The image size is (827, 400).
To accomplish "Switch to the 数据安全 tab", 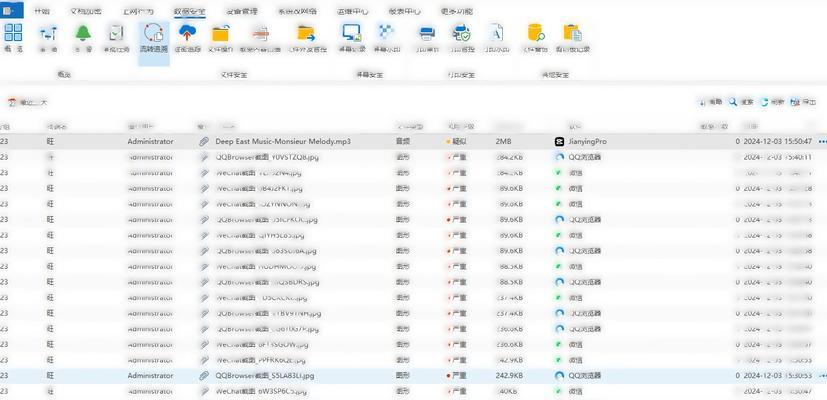I will 190,11.
